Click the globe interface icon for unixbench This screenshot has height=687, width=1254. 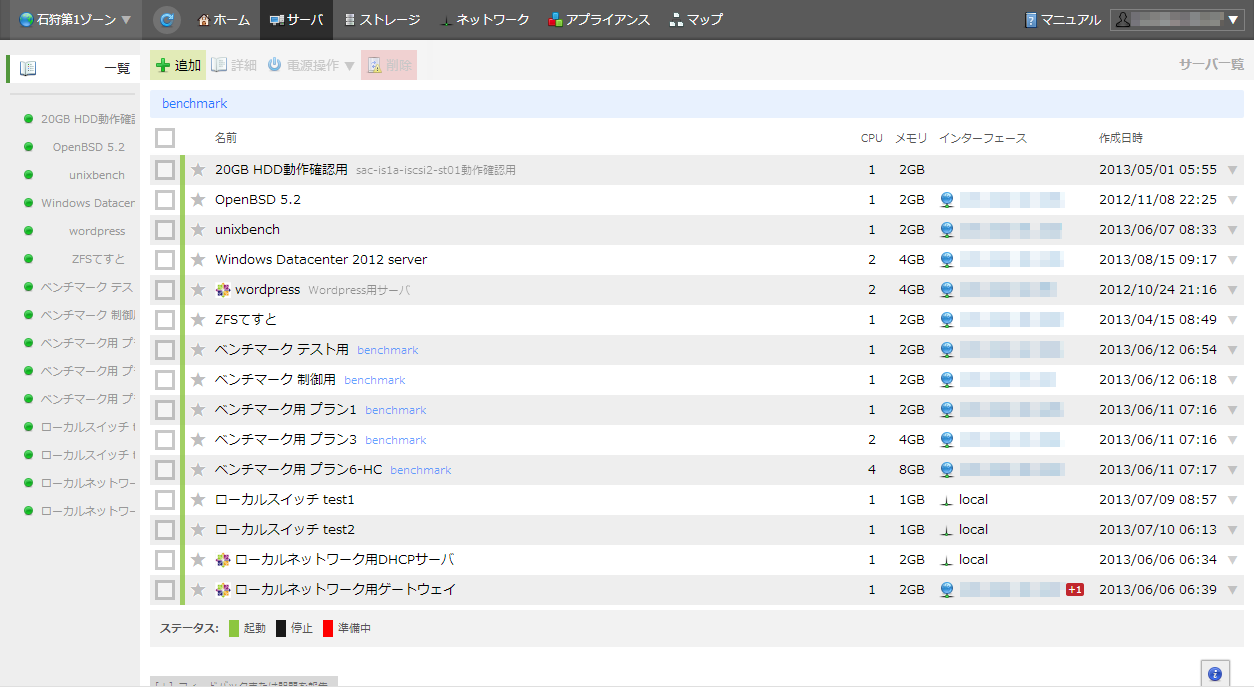[x=947, y=230]
